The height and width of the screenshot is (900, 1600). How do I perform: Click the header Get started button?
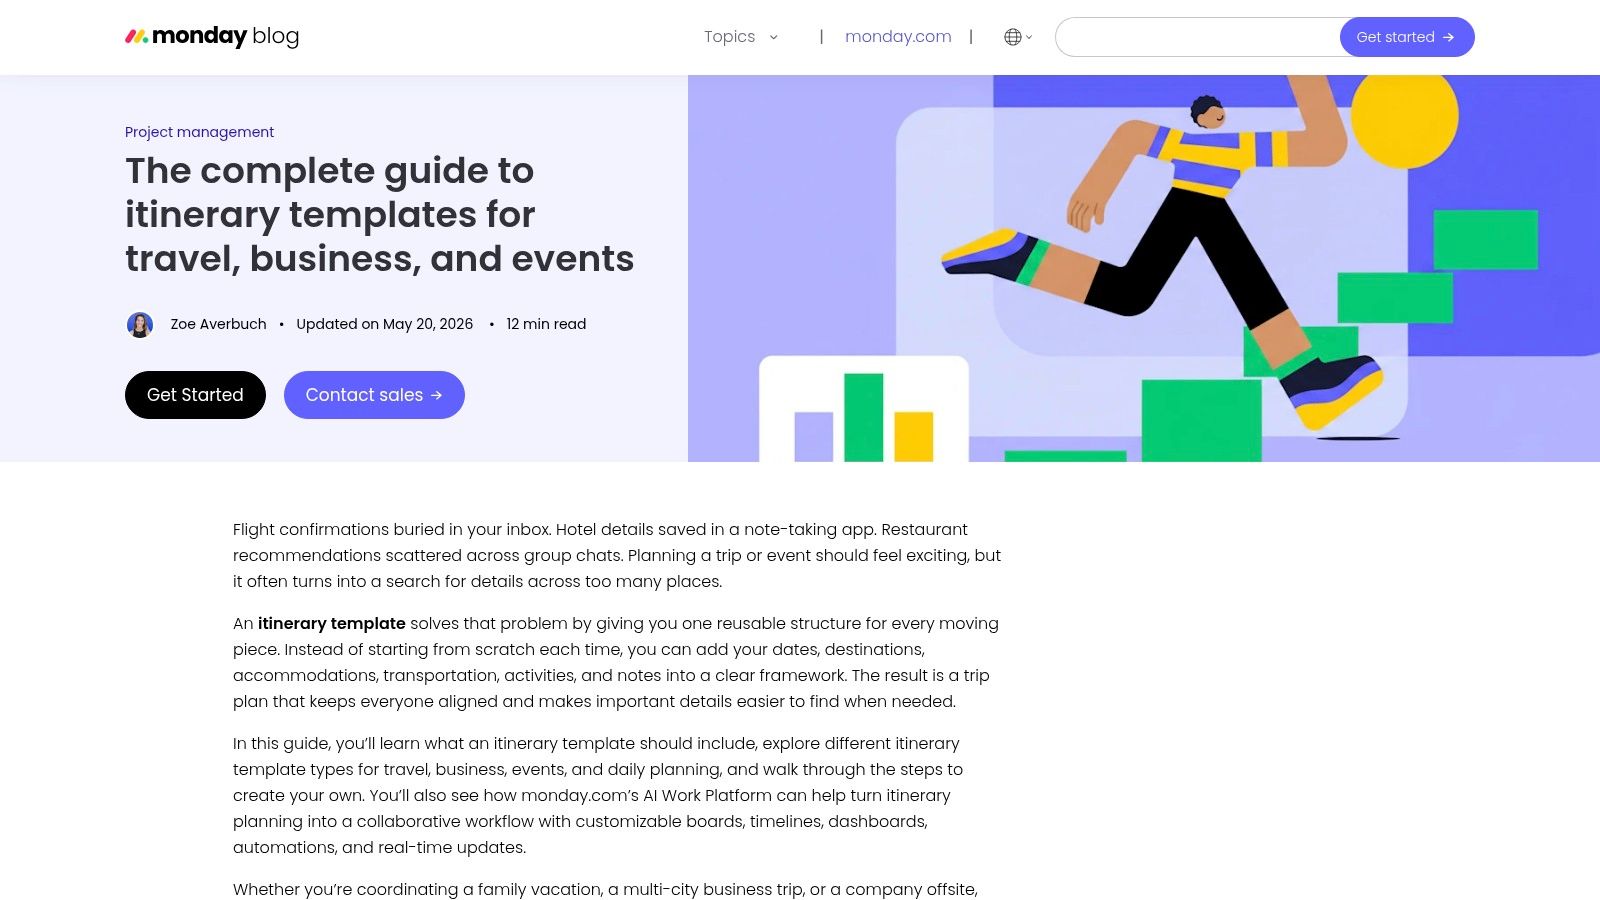coord(1407,37)
